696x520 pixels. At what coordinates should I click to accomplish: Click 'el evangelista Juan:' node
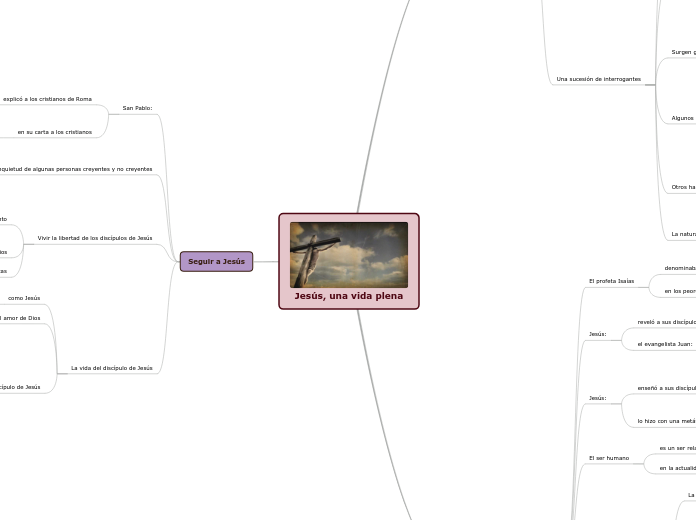[x=665, y=344]
